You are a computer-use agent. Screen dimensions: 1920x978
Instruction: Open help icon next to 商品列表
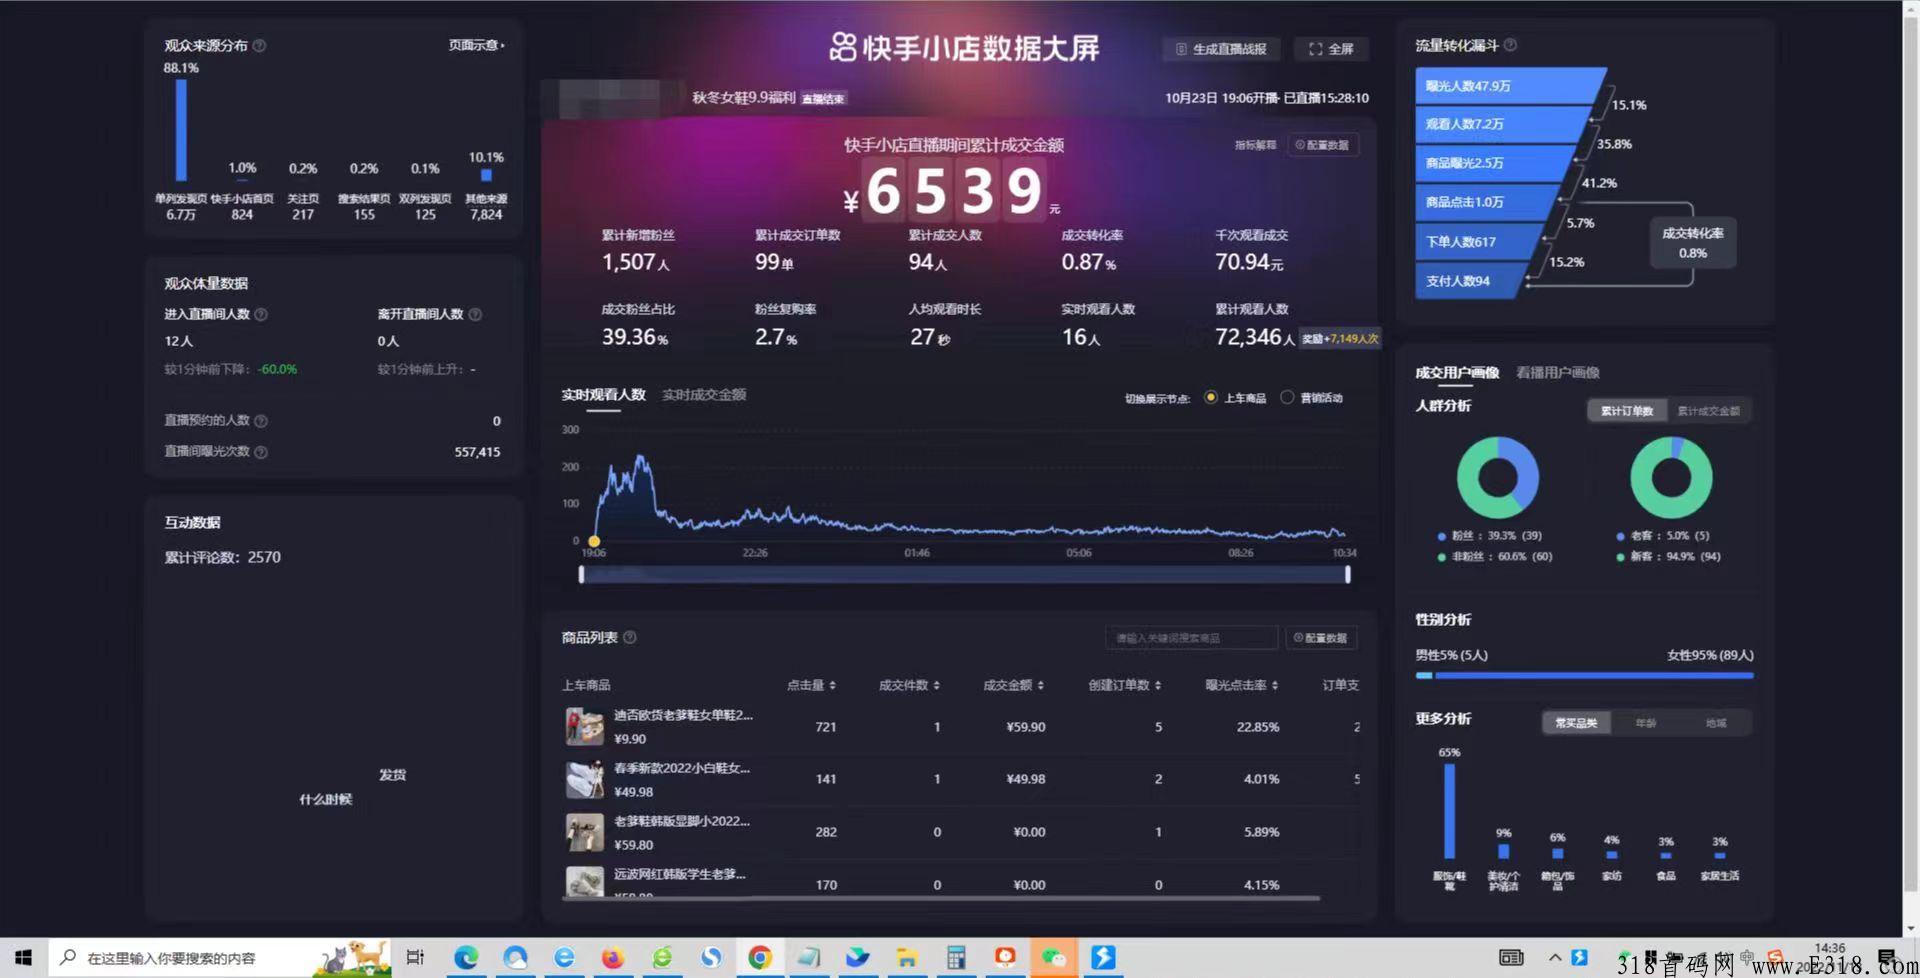click(630, 637)
